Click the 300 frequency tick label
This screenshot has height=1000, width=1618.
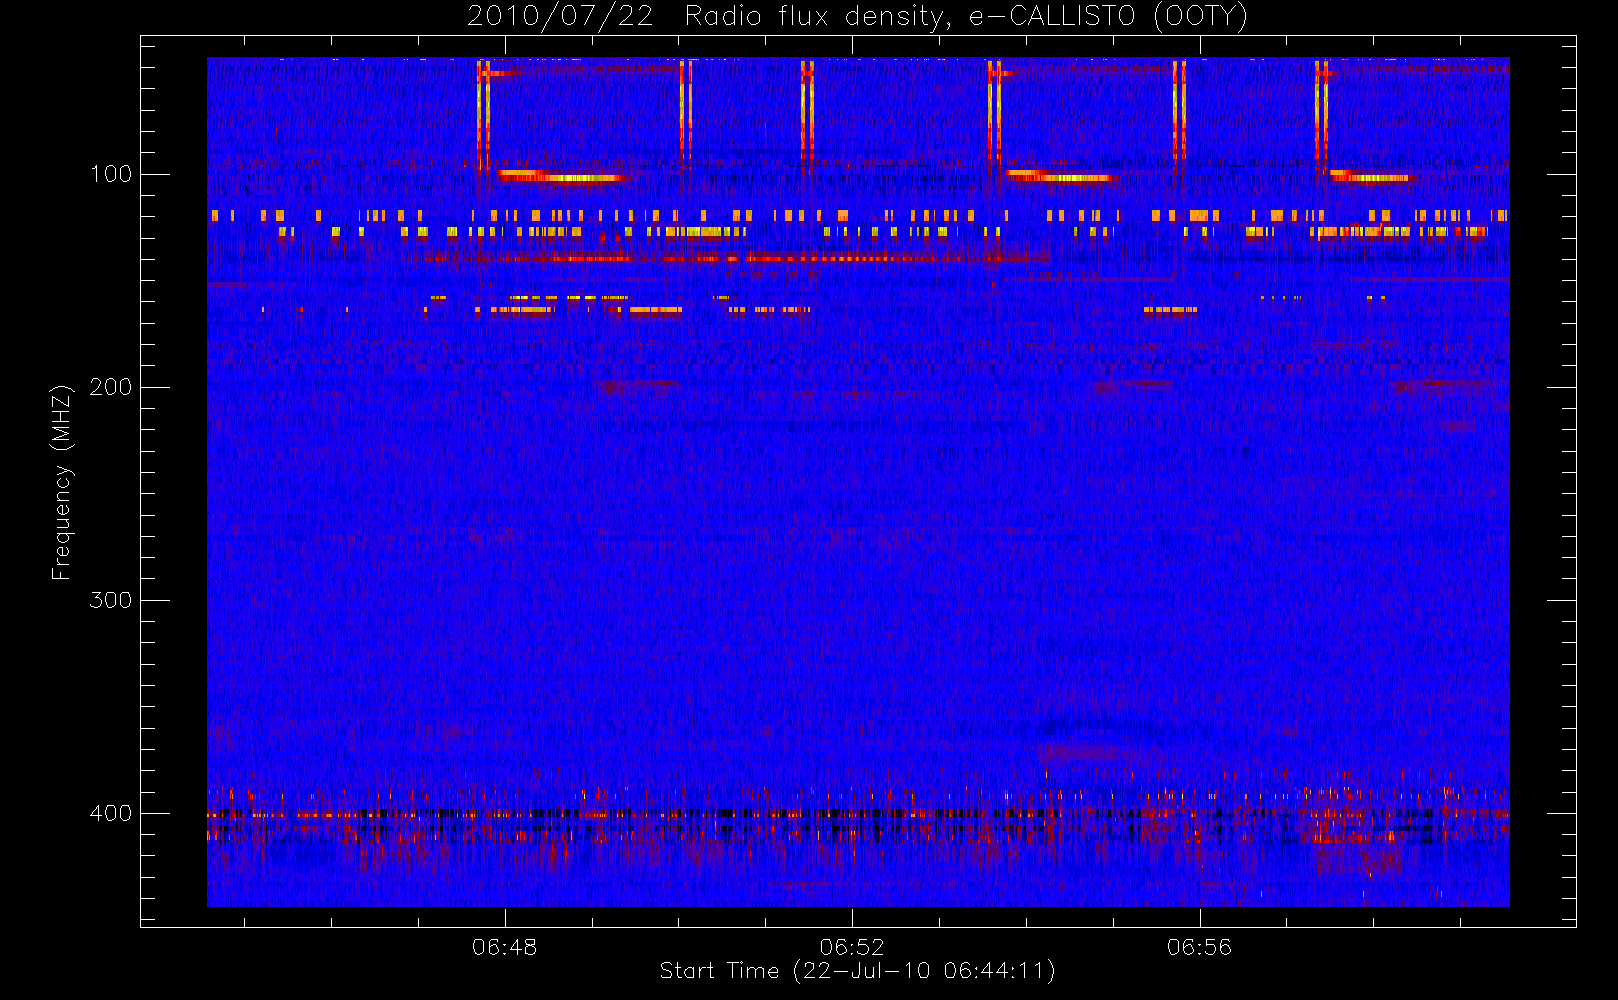(x=111, y=600)
